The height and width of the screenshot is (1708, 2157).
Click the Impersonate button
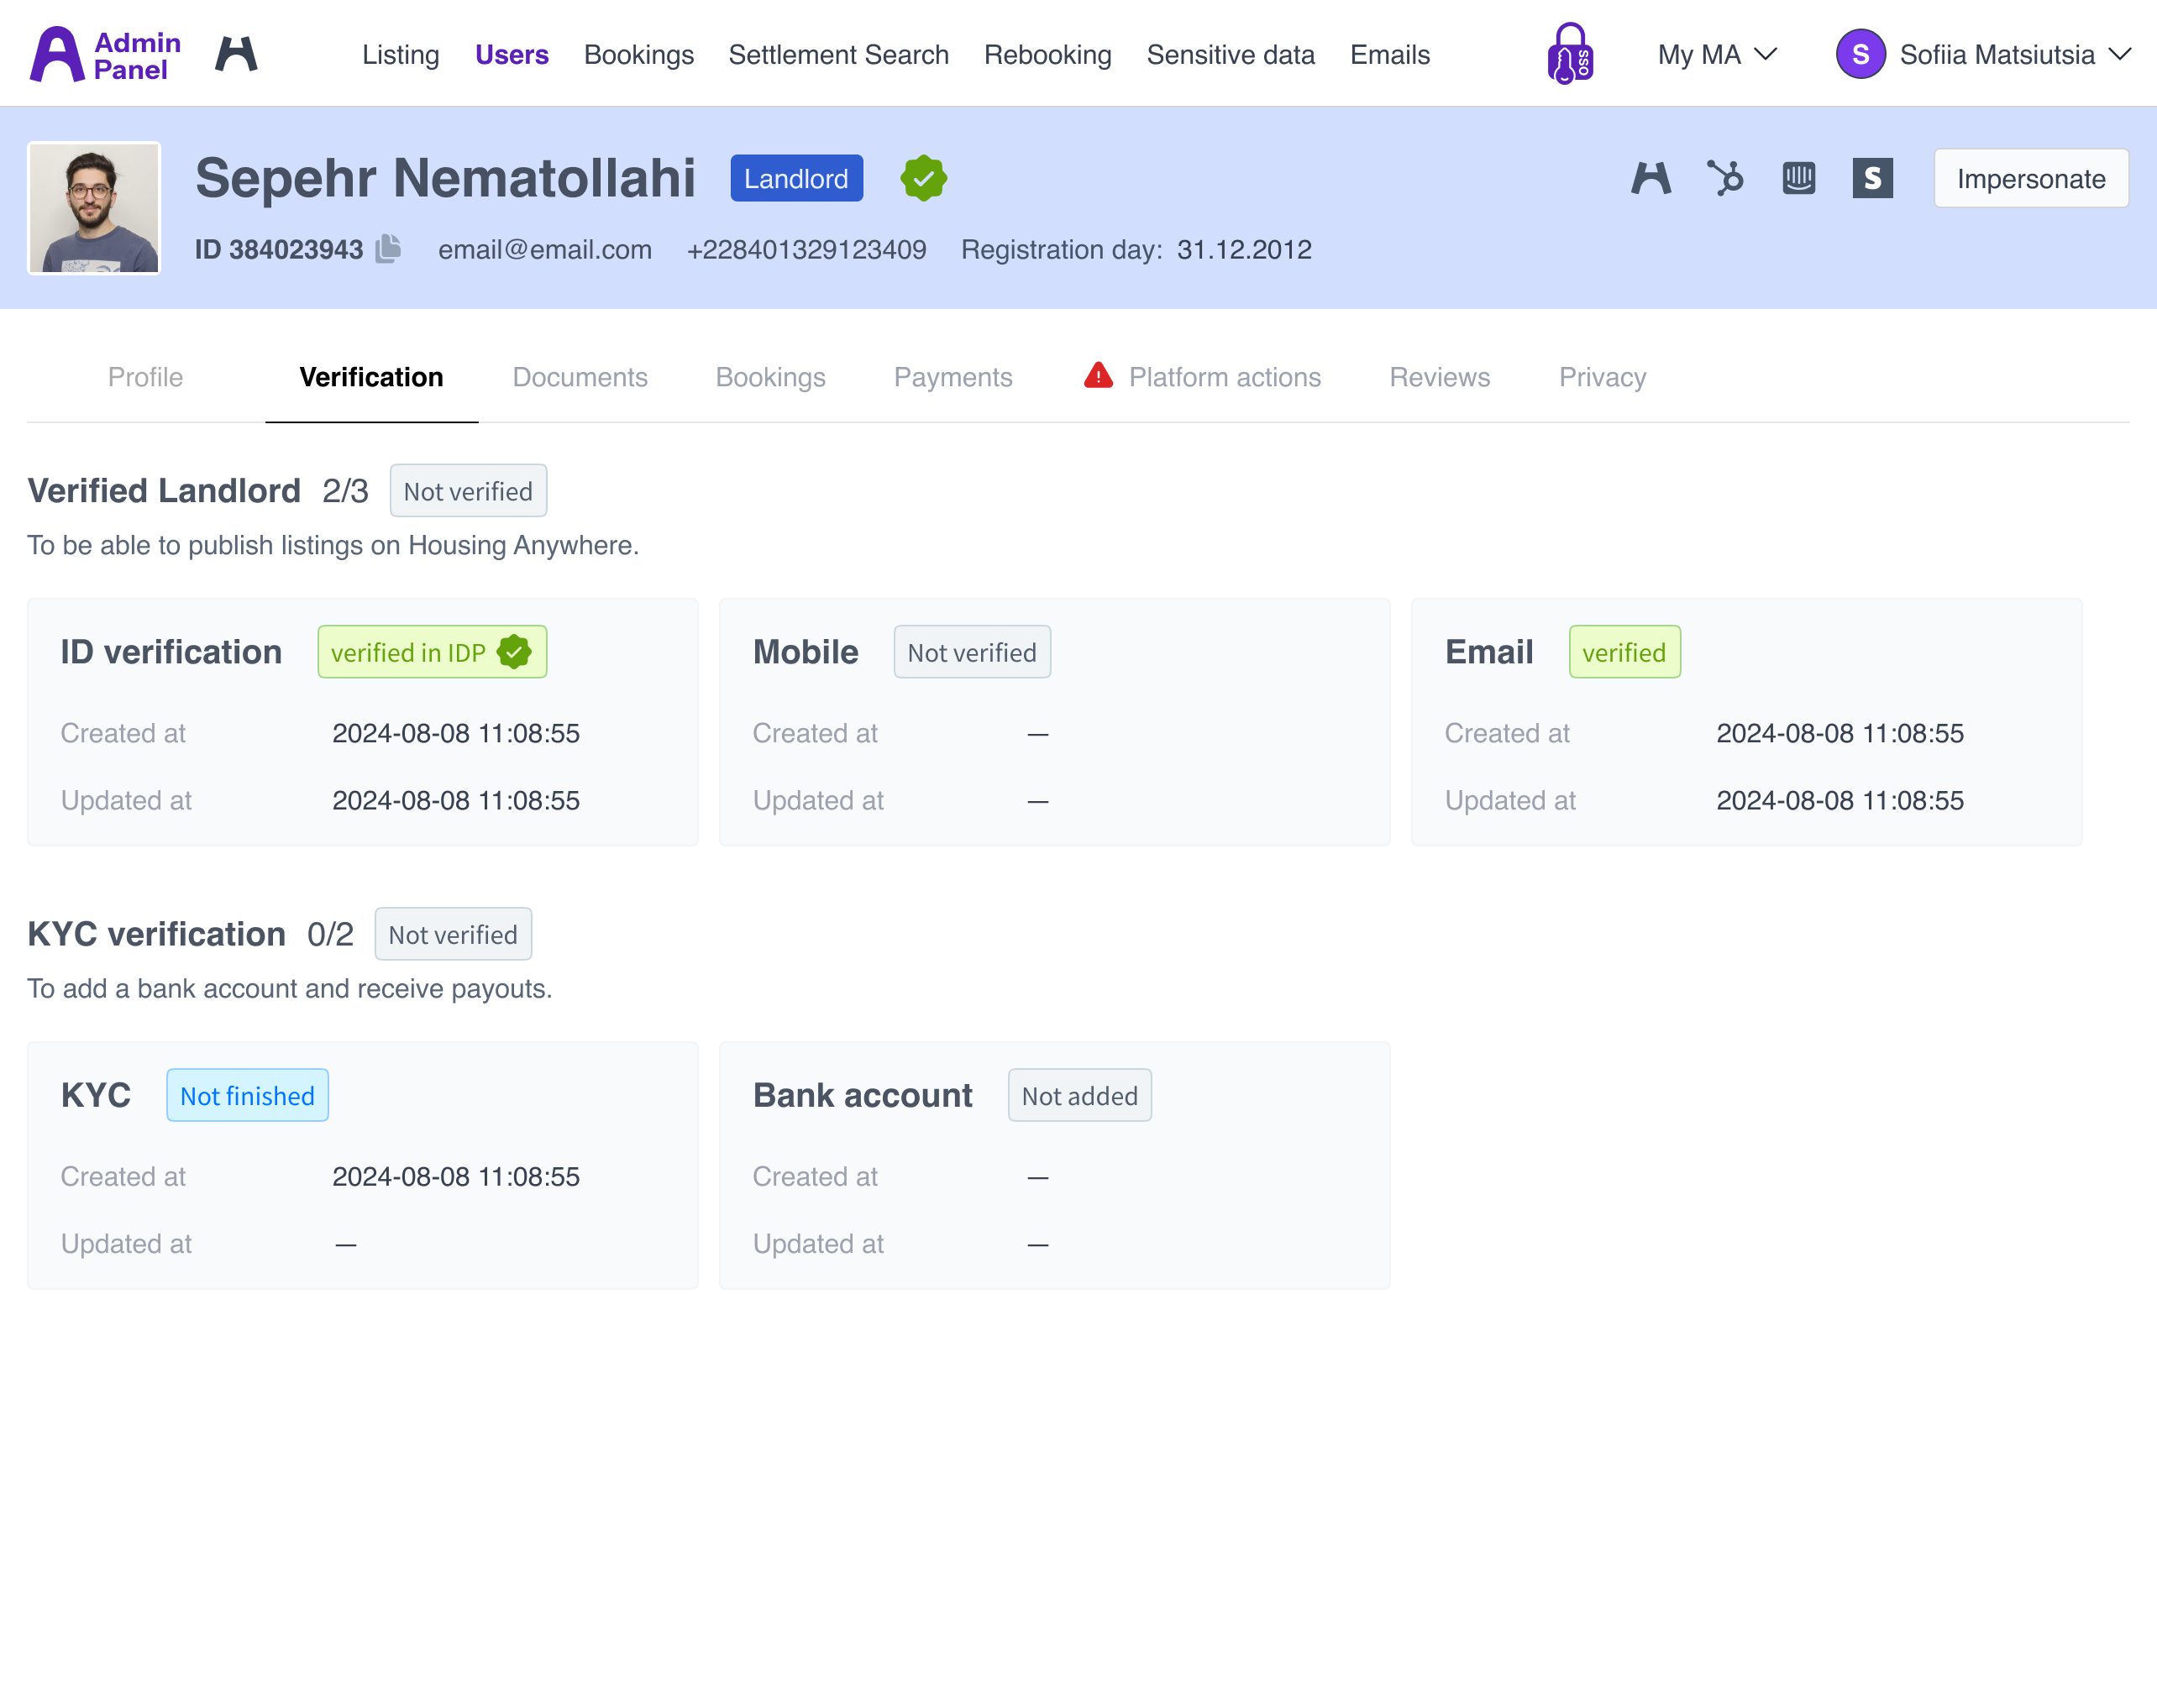[2030, 179]
